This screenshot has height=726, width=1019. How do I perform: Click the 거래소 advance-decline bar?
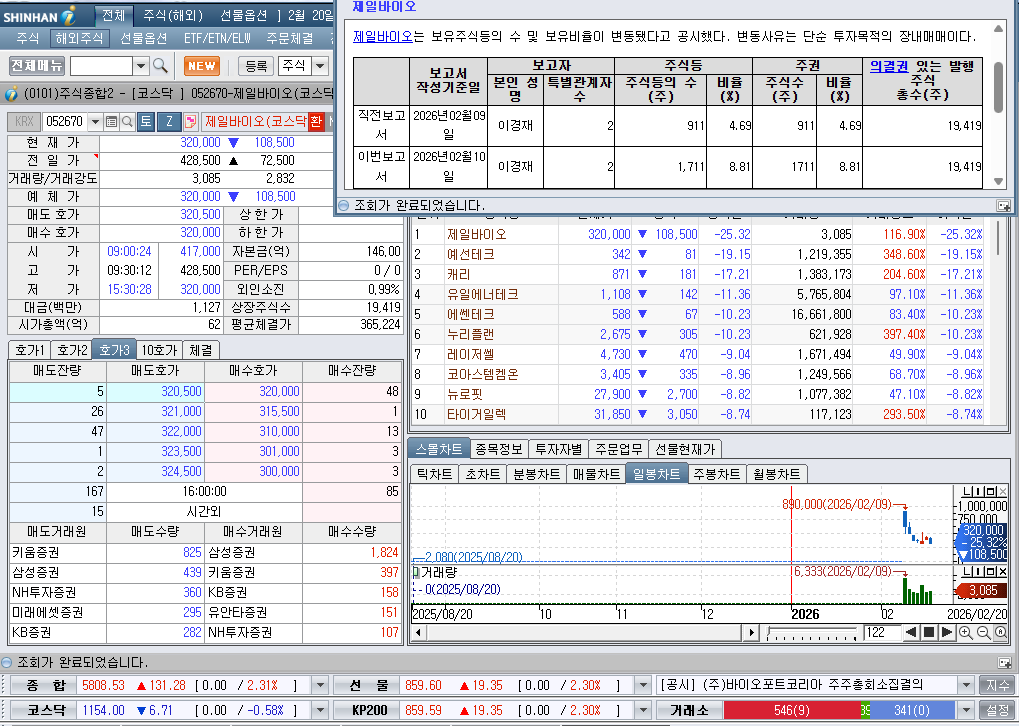pyautogui.click(x=839, y=710)
